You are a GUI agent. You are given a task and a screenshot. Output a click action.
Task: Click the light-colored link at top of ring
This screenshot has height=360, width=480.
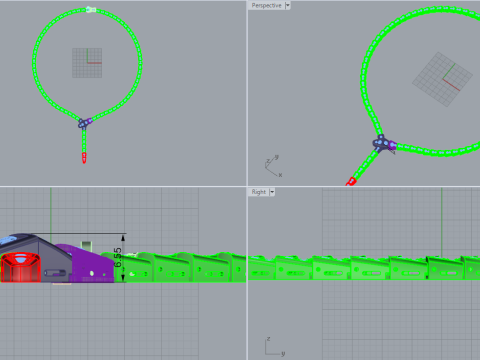[91, 10]
